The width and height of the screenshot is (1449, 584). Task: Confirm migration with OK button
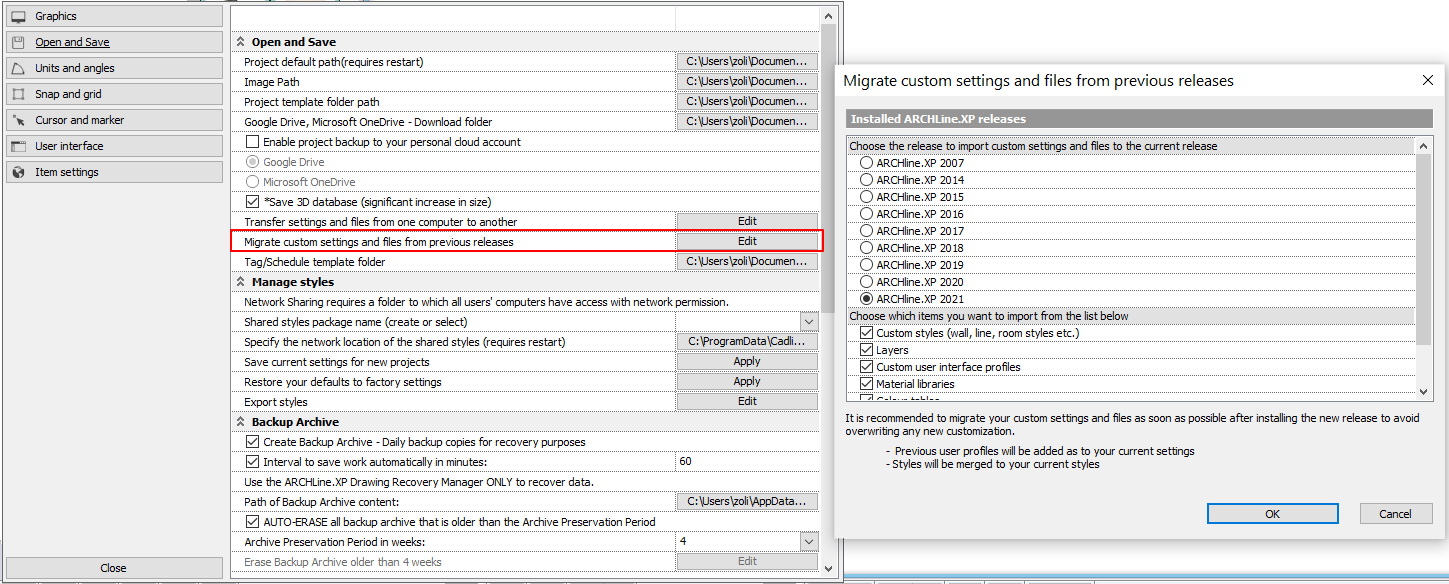tap(1273, 514)
